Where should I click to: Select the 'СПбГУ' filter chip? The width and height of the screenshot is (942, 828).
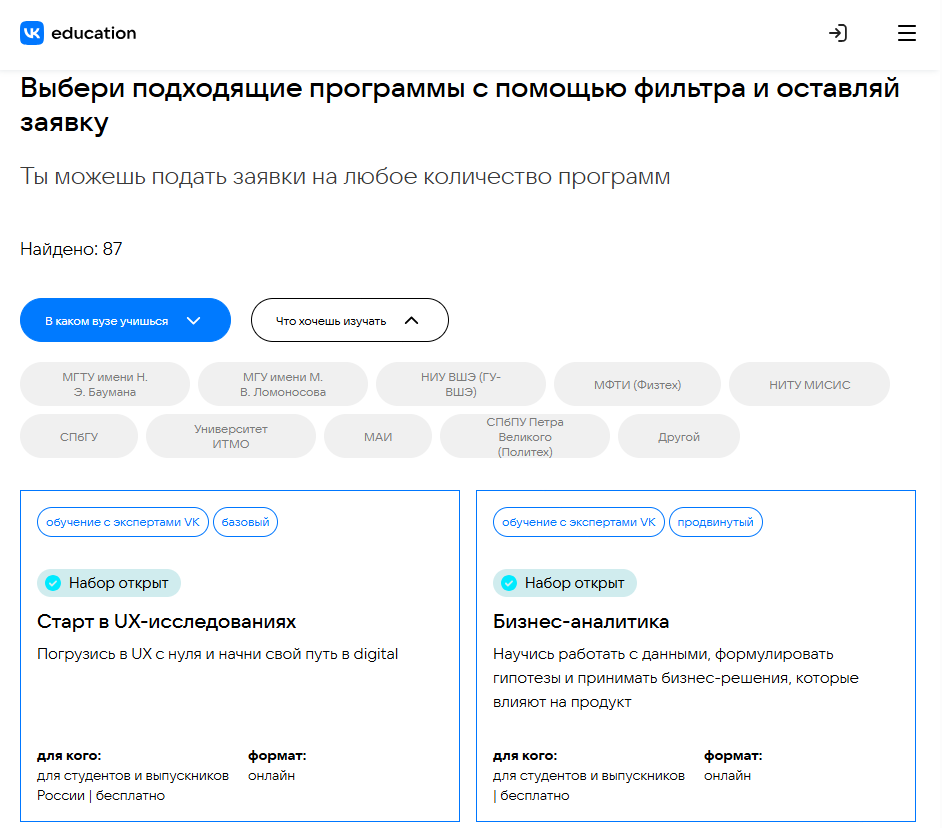pyautogui.click(x=79, y=437)
